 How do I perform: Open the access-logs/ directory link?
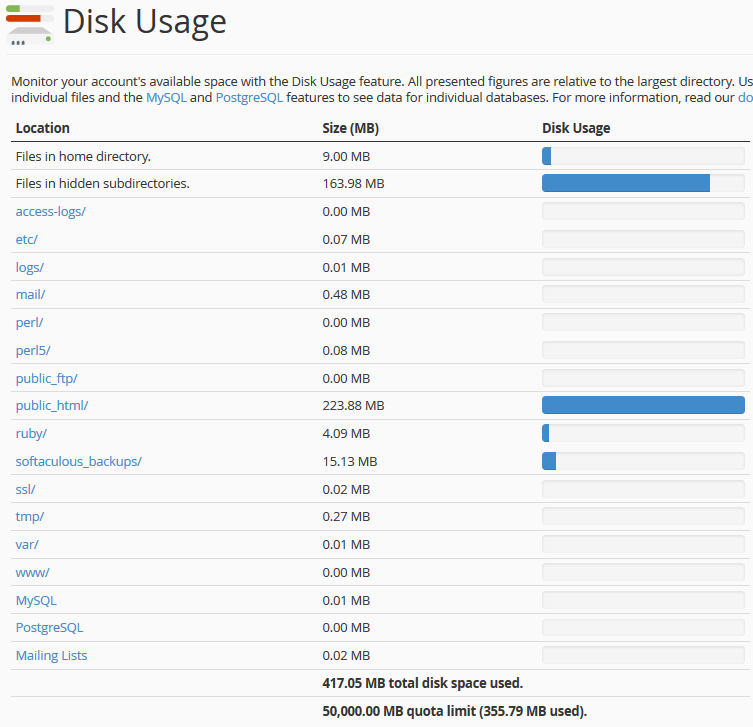(50, 212)
